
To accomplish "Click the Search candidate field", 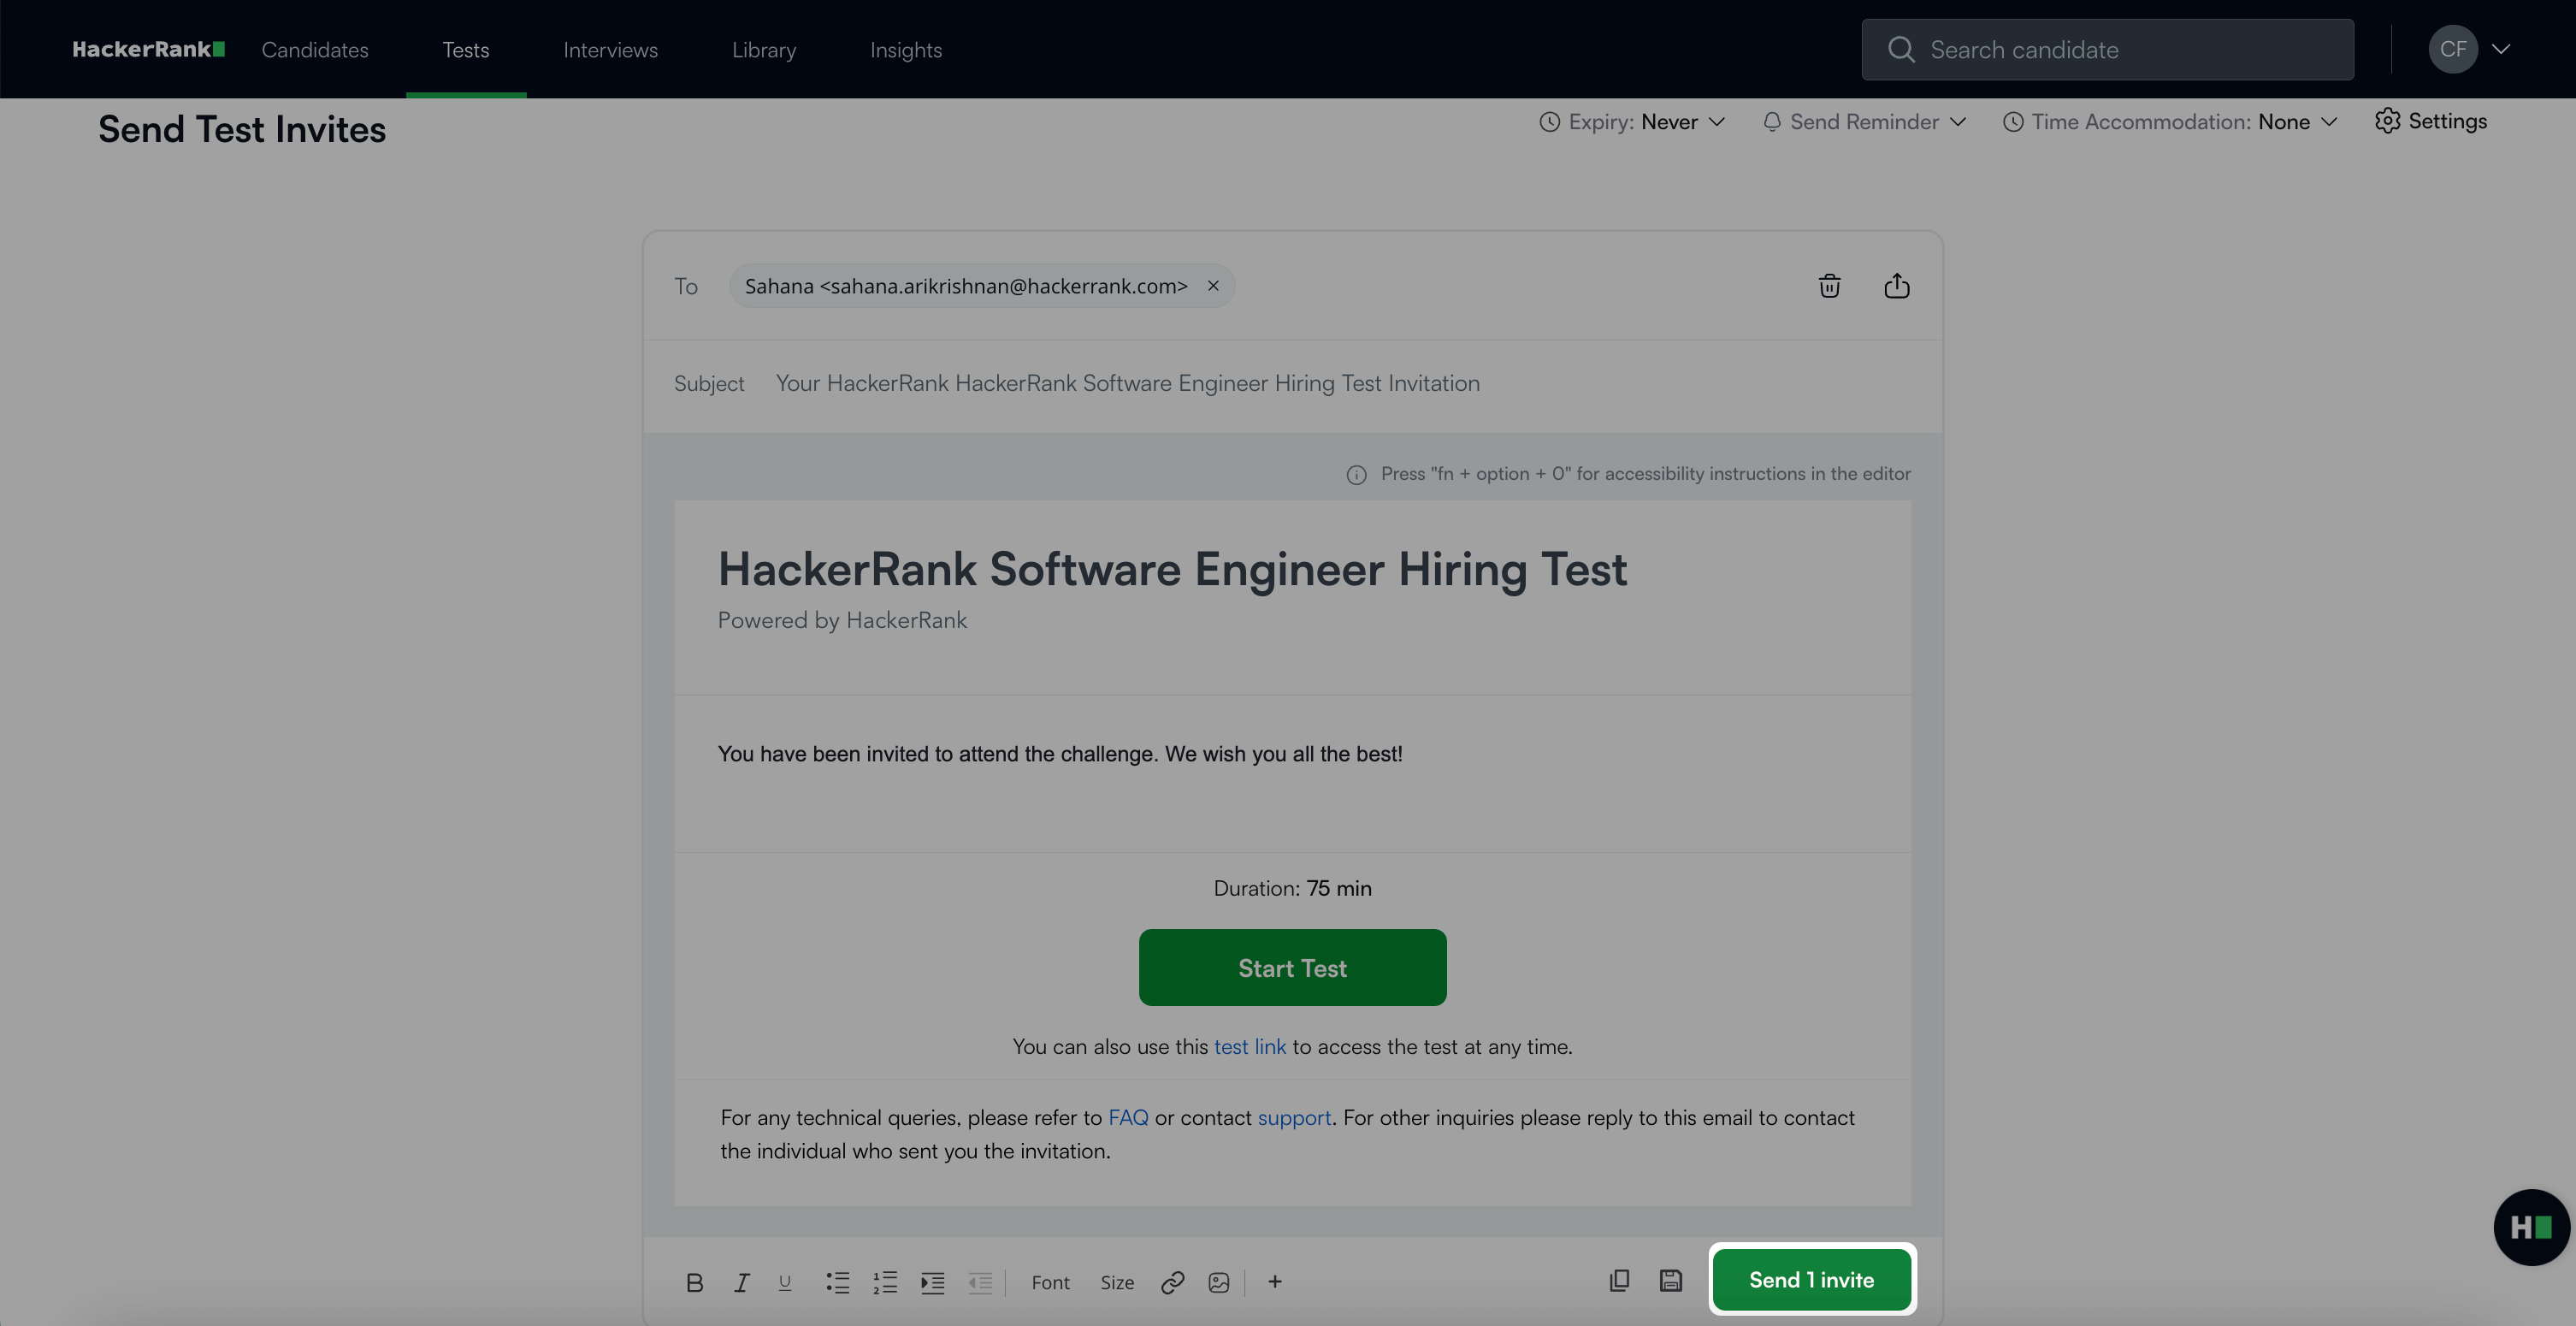I will coord(2107,50).
